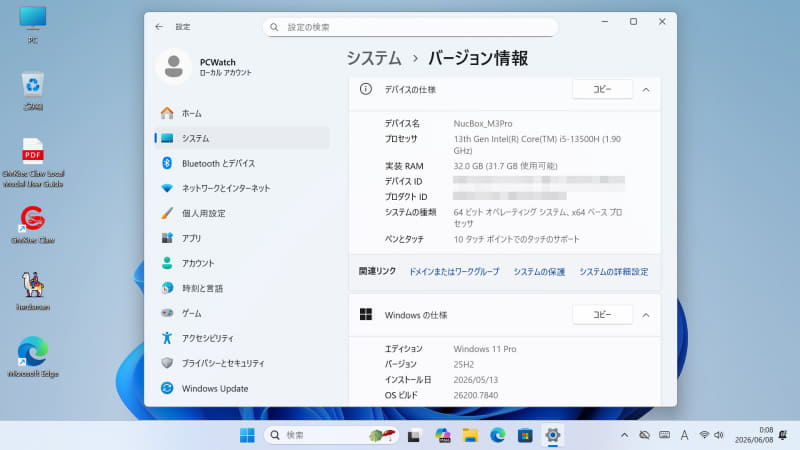Image resolution: width=800 pixels, height=450 pixels.
Task: Click the アクセシビリティ figure icon
Action: click(x=167, y=338)
